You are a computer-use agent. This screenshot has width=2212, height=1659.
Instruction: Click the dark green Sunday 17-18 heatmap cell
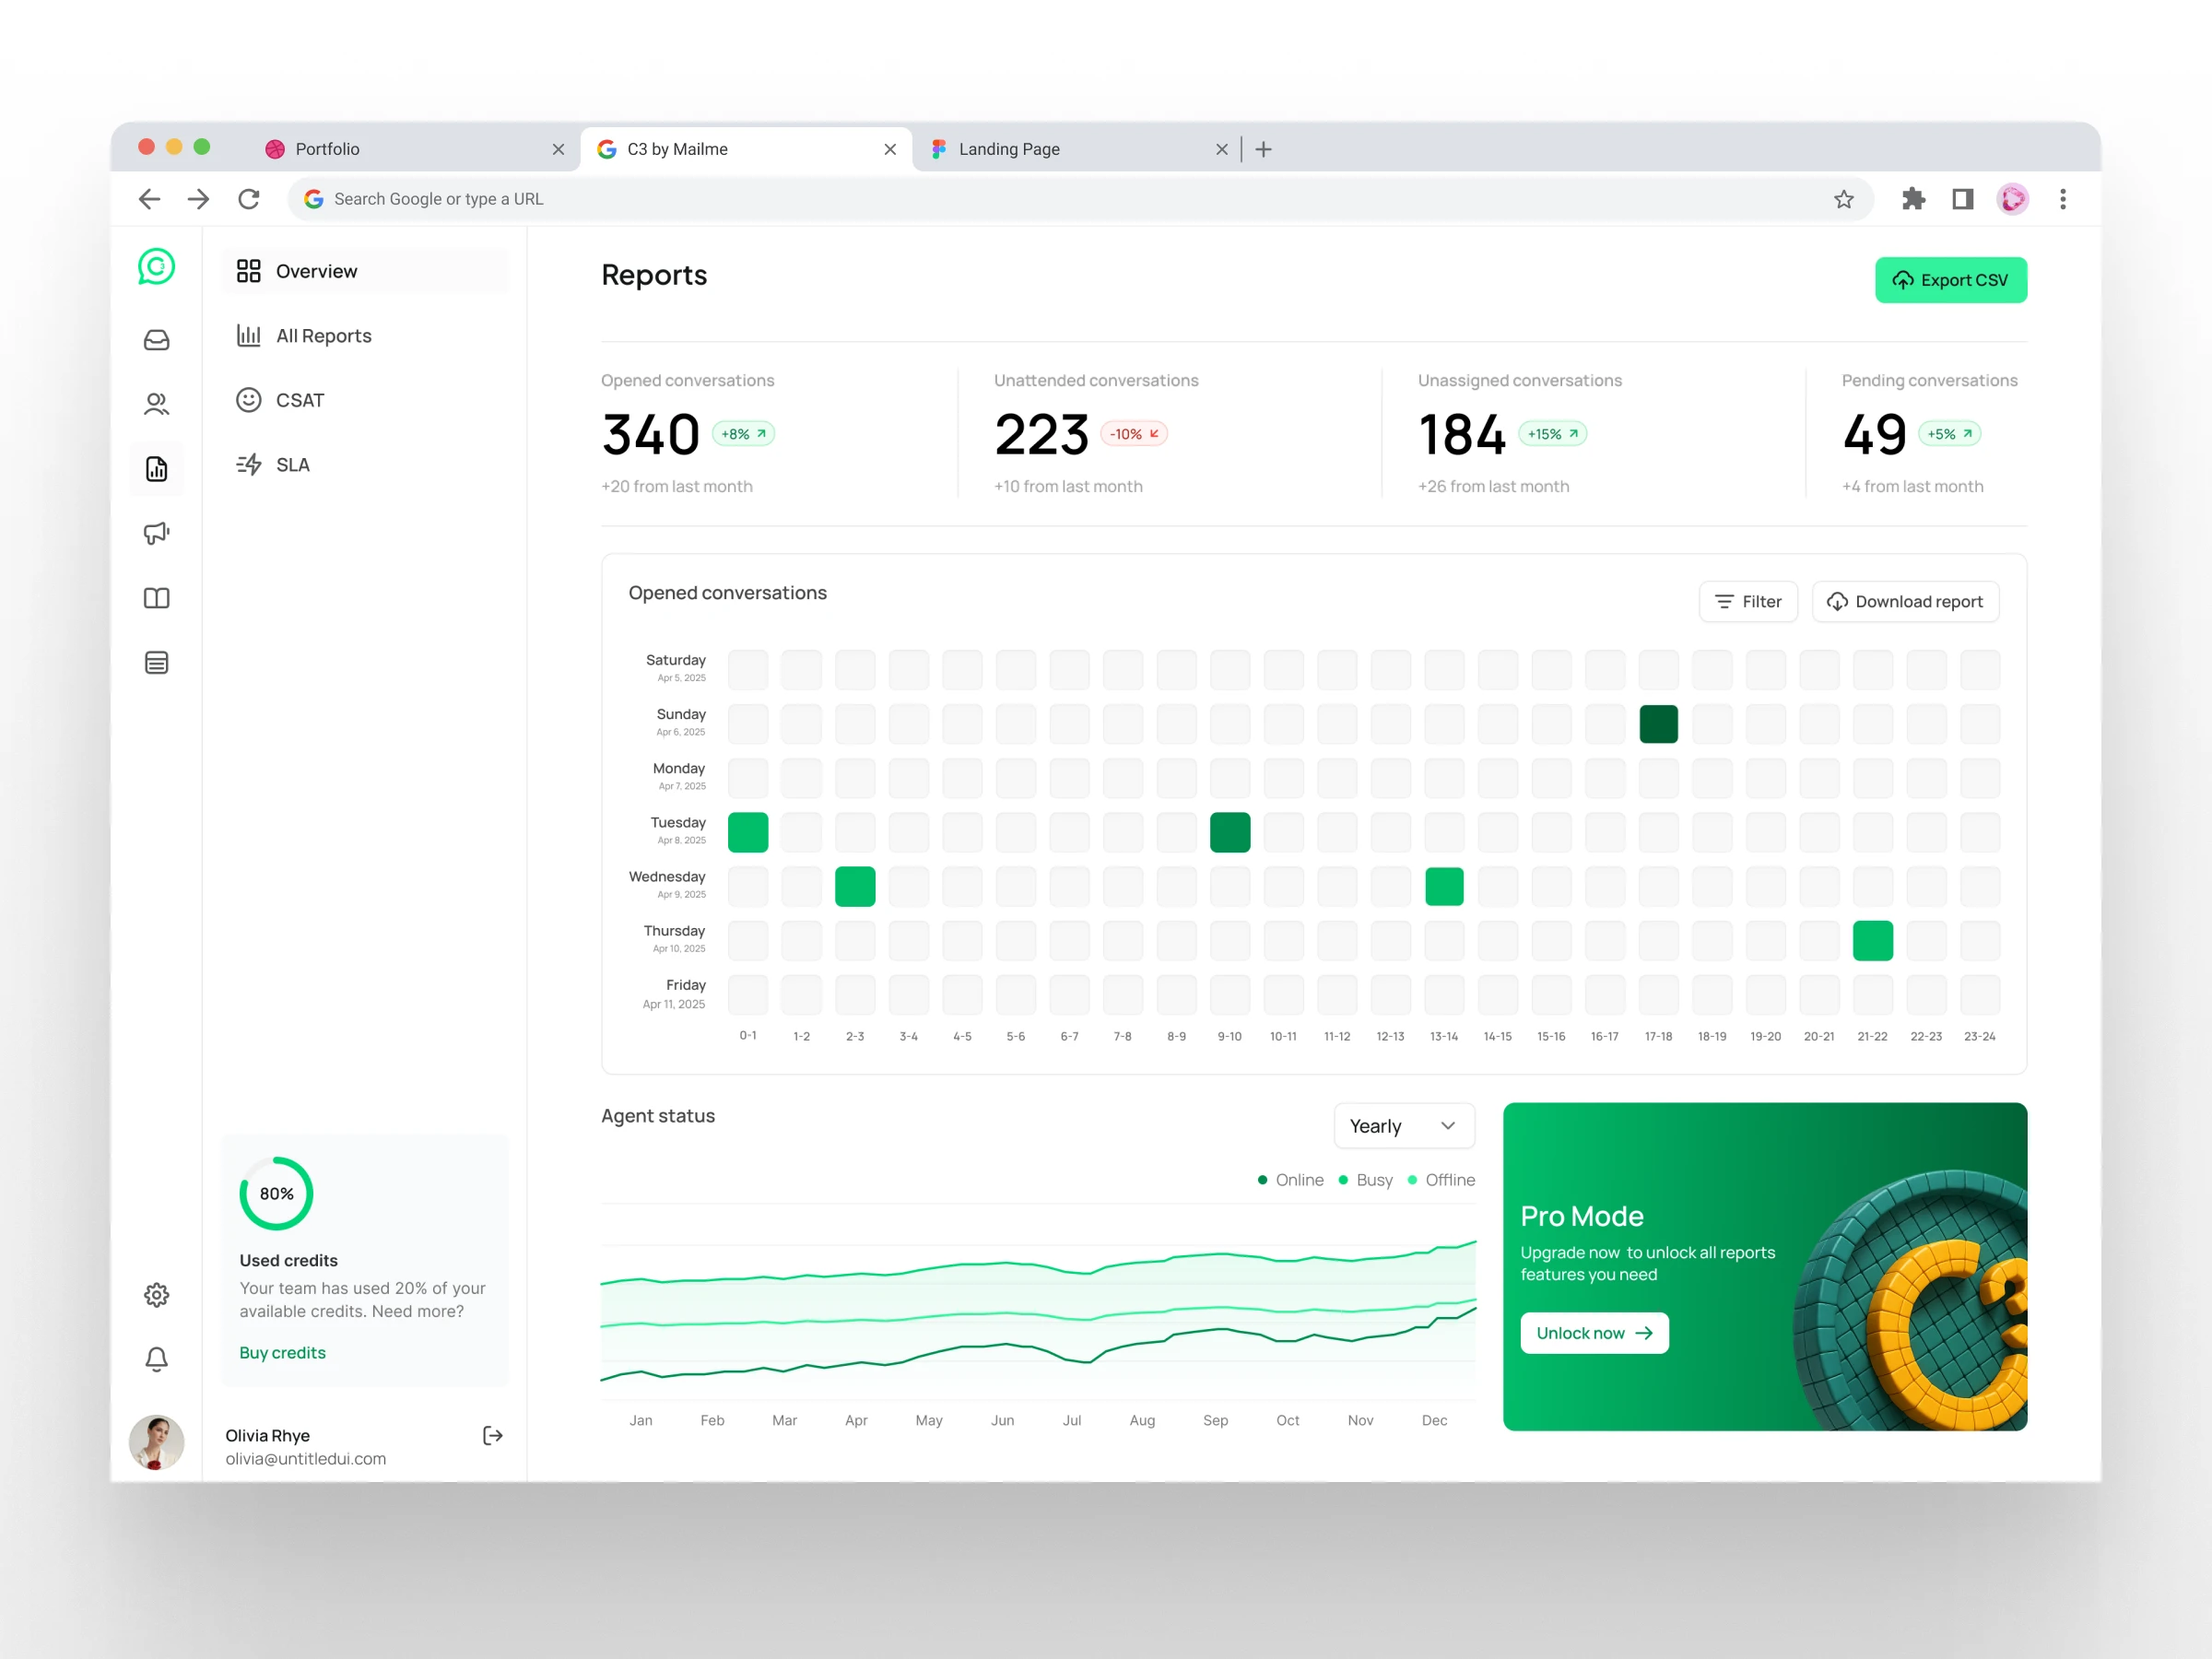click(x=1658, y=724)
